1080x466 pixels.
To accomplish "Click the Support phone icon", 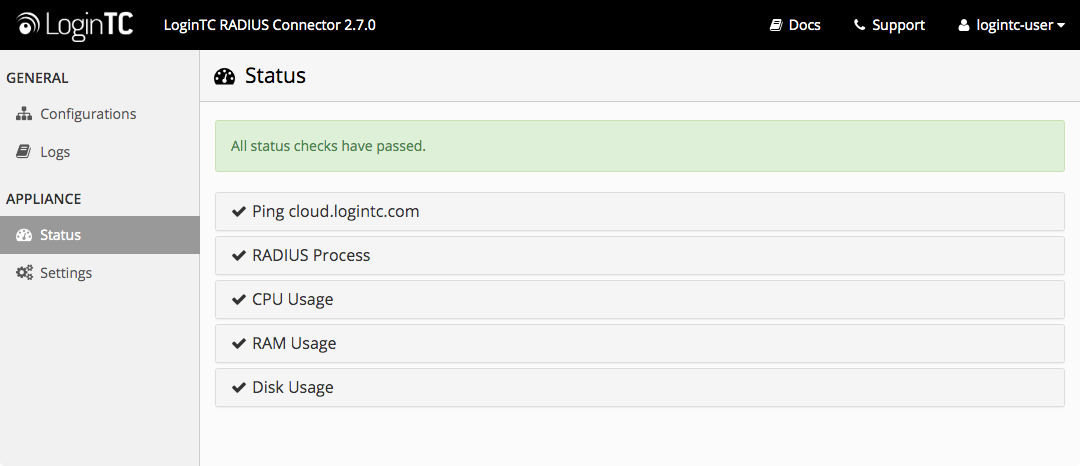I will (x=859, y=25).
